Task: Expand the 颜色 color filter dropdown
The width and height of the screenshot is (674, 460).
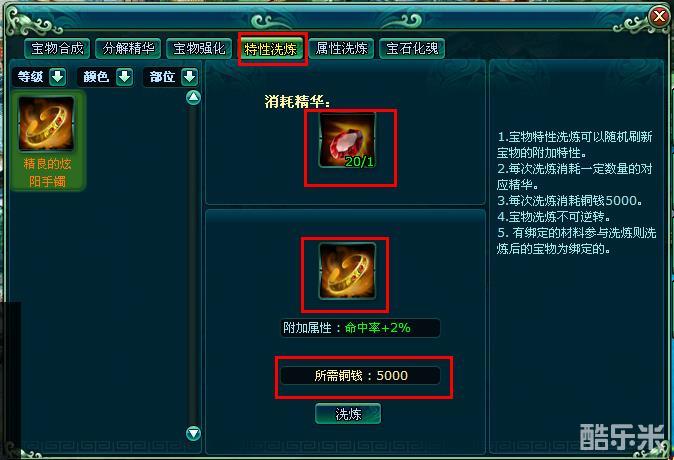Action: (124, 77)
